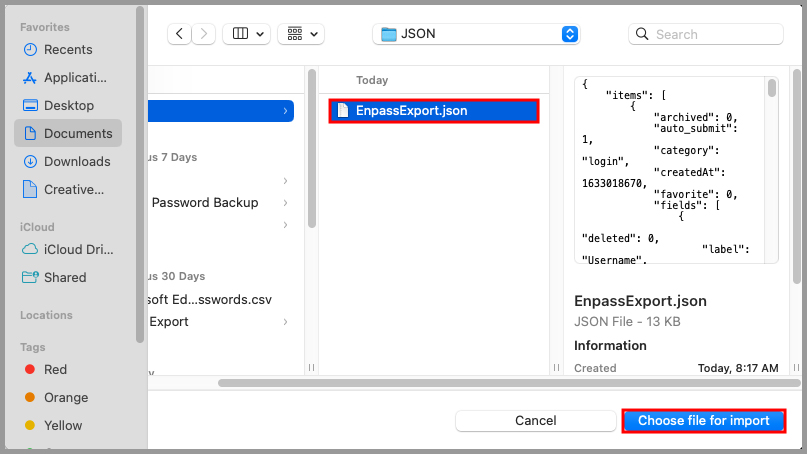
Task: Select Shared in the sidebar
Action: tap(64, 277)
